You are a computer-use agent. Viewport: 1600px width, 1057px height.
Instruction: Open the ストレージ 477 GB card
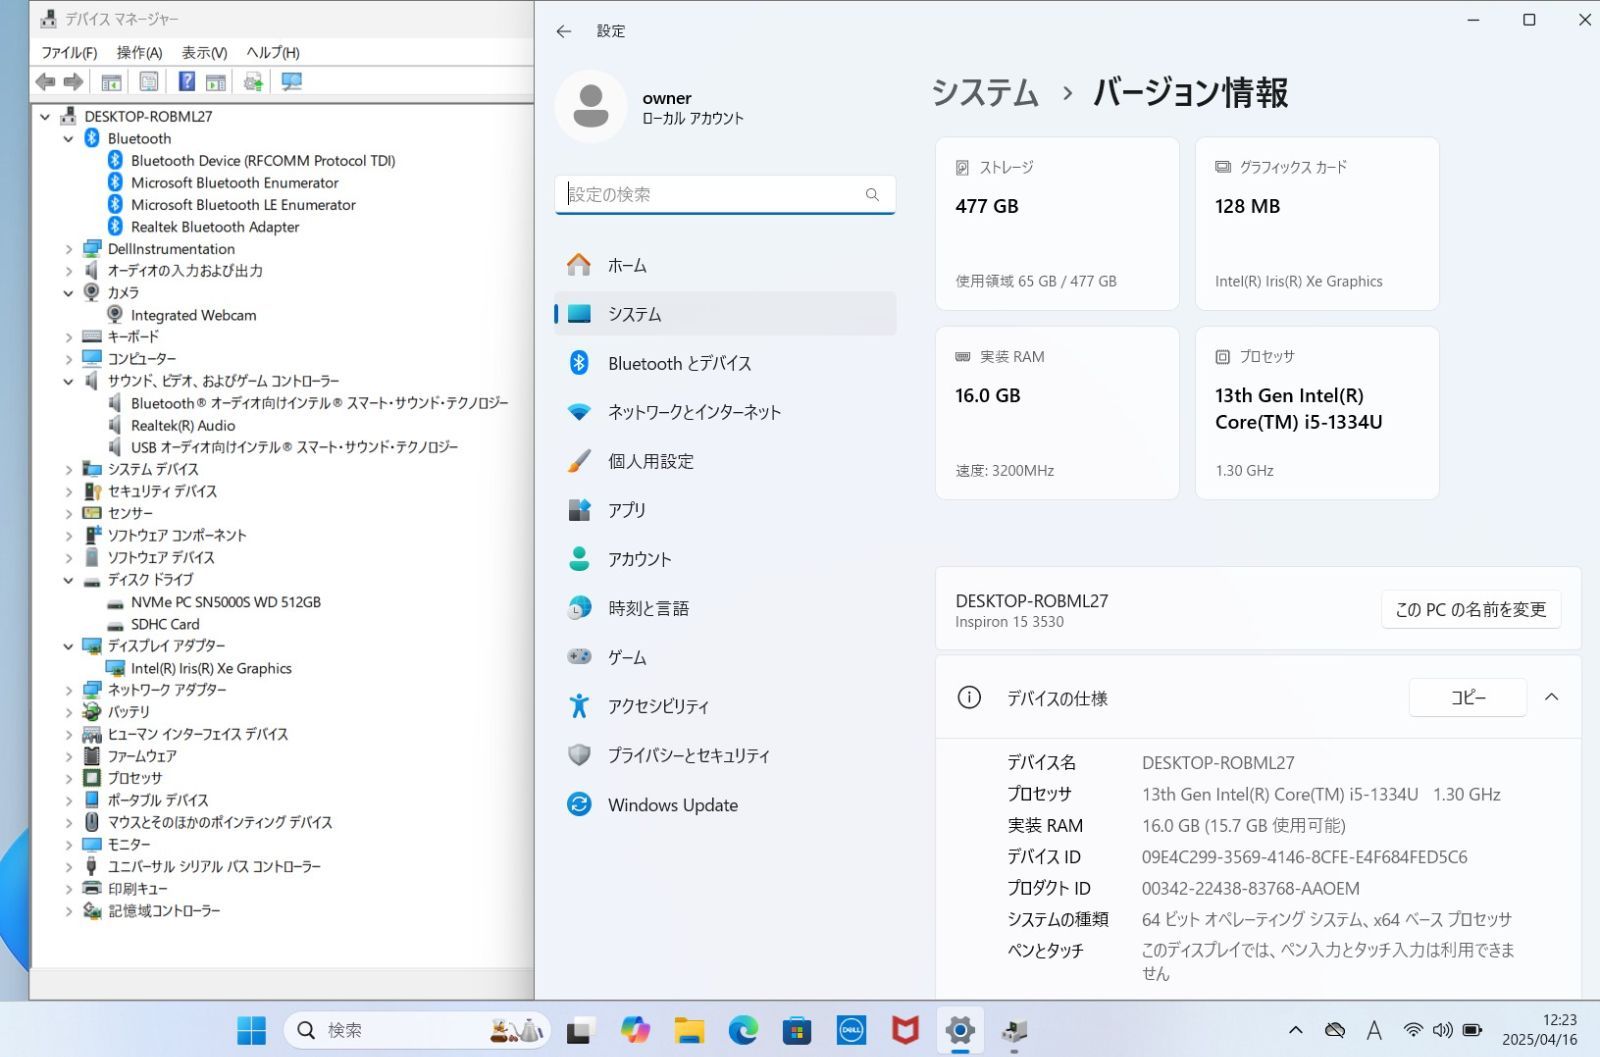tap(1057, 224)
